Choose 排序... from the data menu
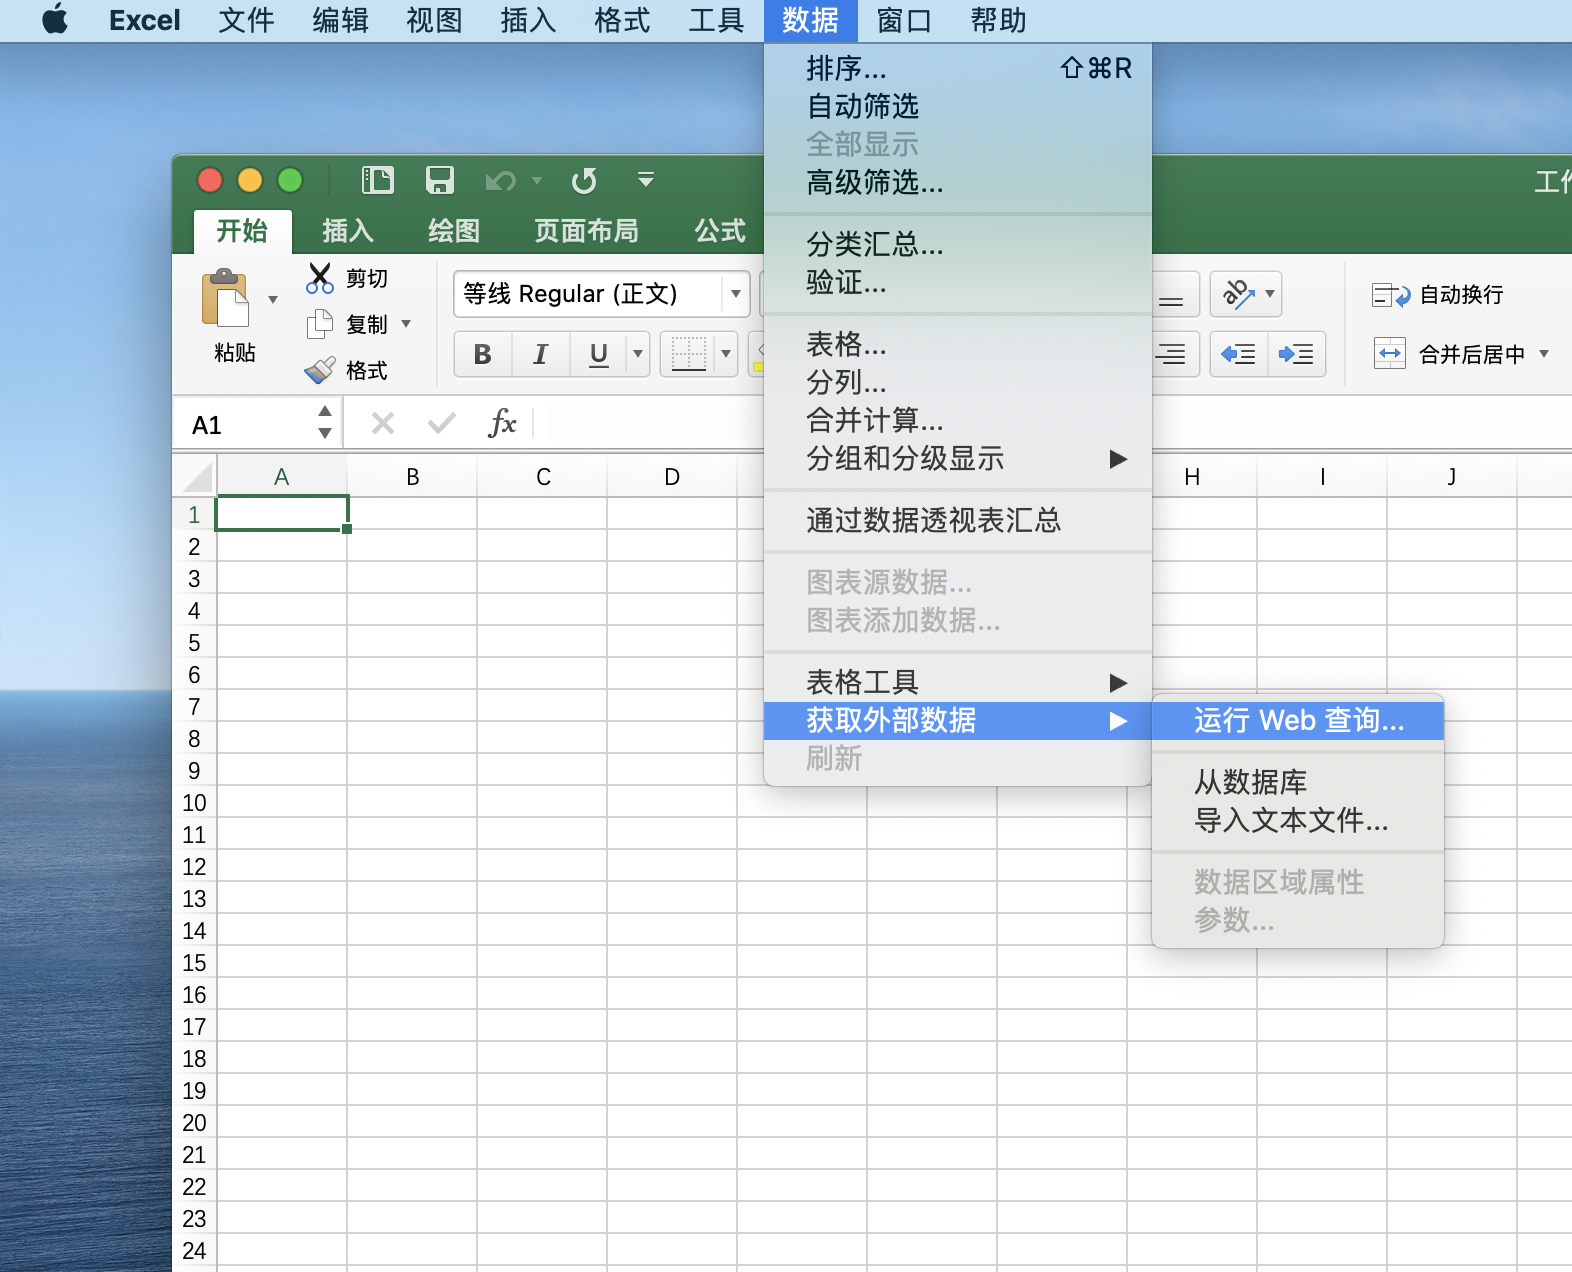The image size is (1572, 1272). (x=958, y=68)
